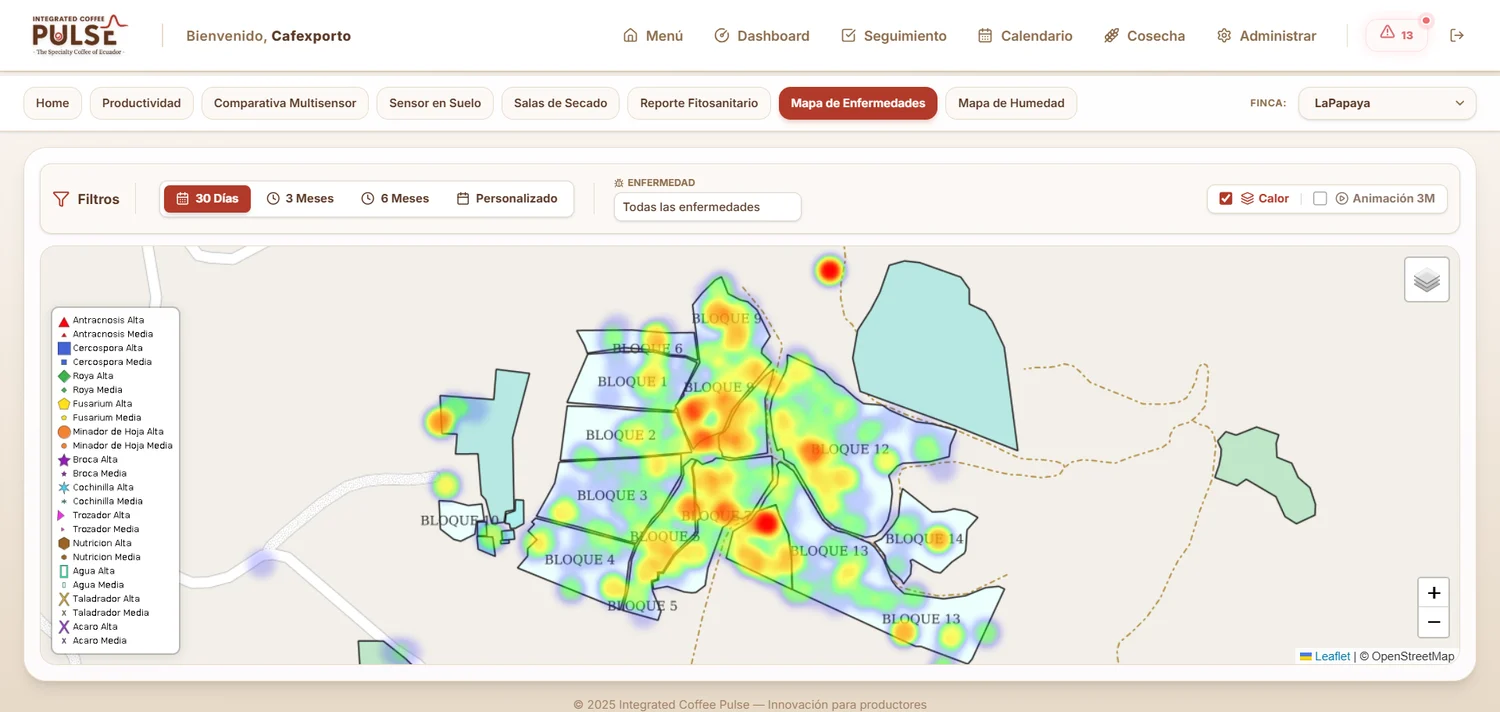
Task: Click the logout arrow icon
Action: point(1457,35)
